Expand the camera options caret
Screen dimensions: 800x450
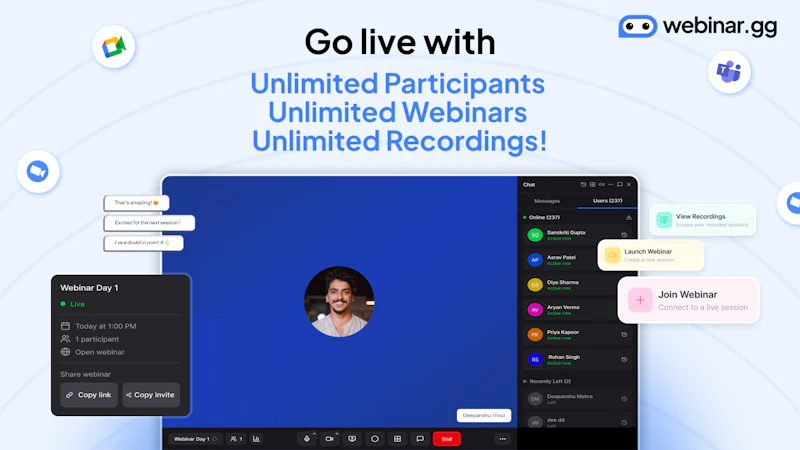[337, 434]
